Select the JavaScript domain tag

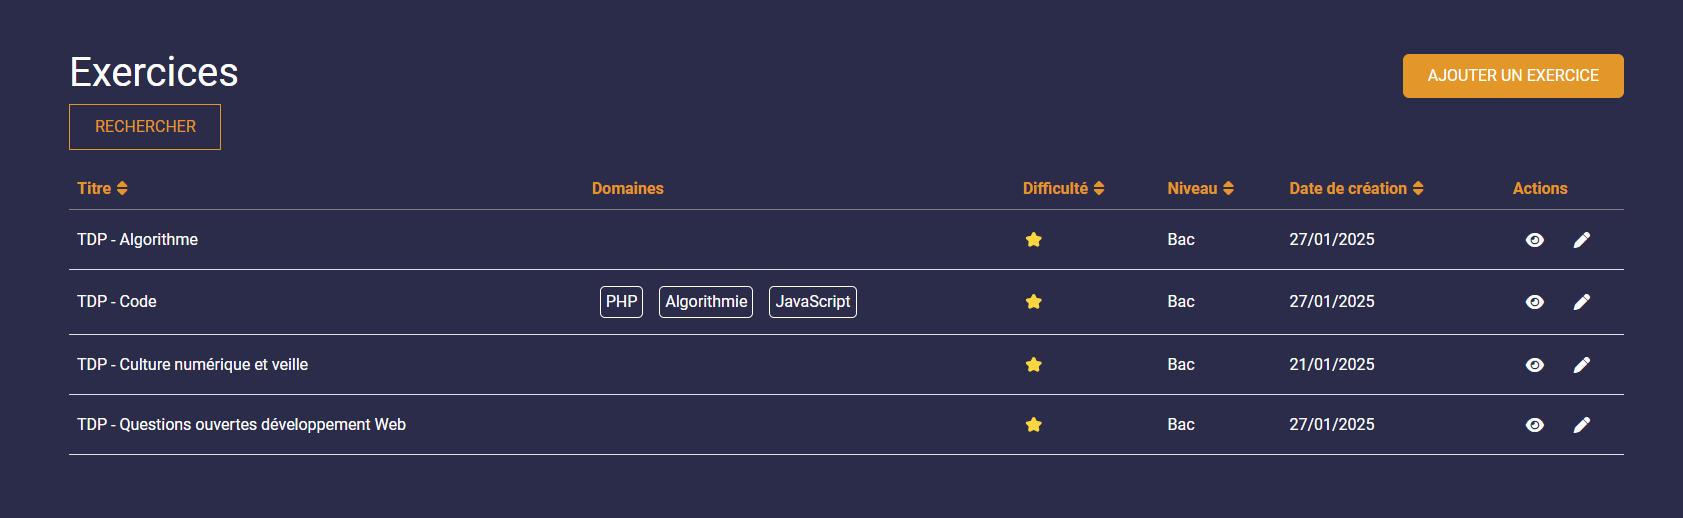[x=813, y=302]
